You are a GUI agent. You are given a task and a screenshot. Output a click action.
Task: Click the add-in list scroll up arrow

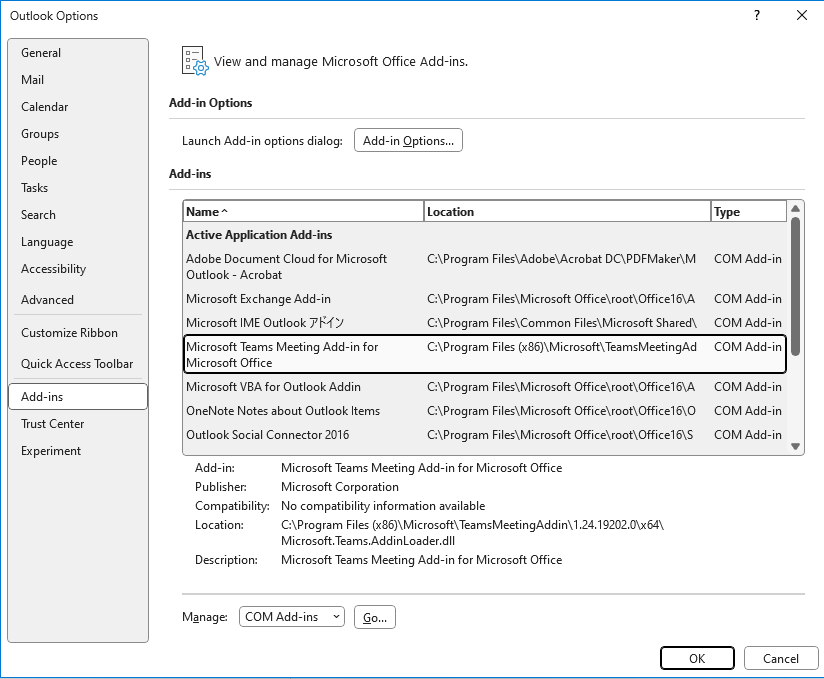pyautogui.click(x=796, y=209)
